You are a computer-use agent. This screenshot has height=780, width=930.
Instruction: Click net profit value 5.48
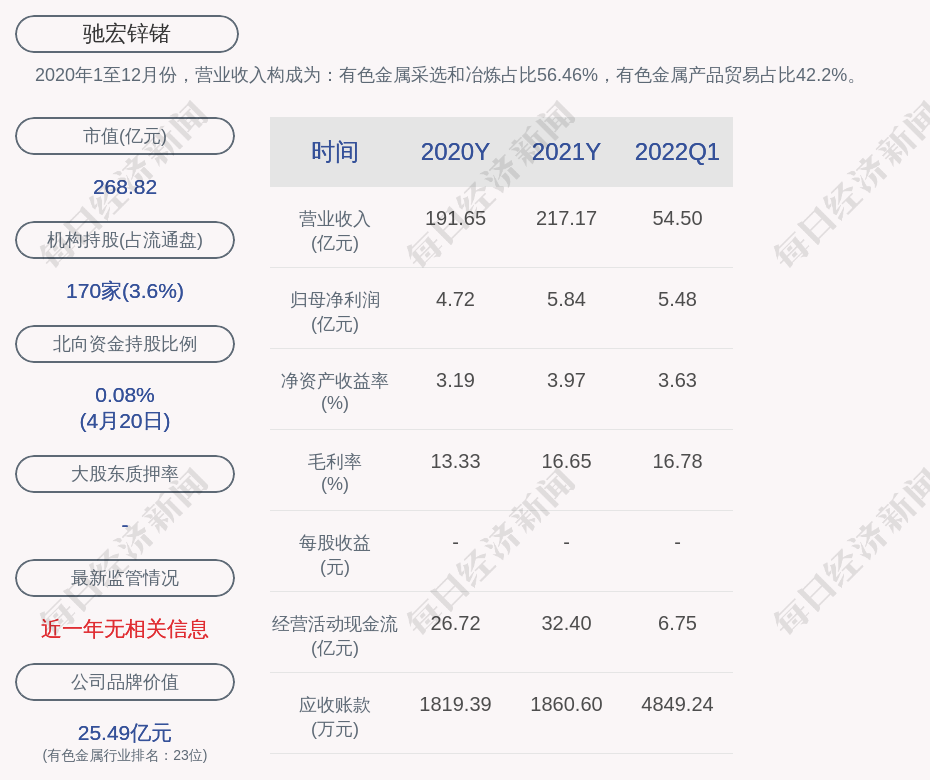(x=677, y=300)
